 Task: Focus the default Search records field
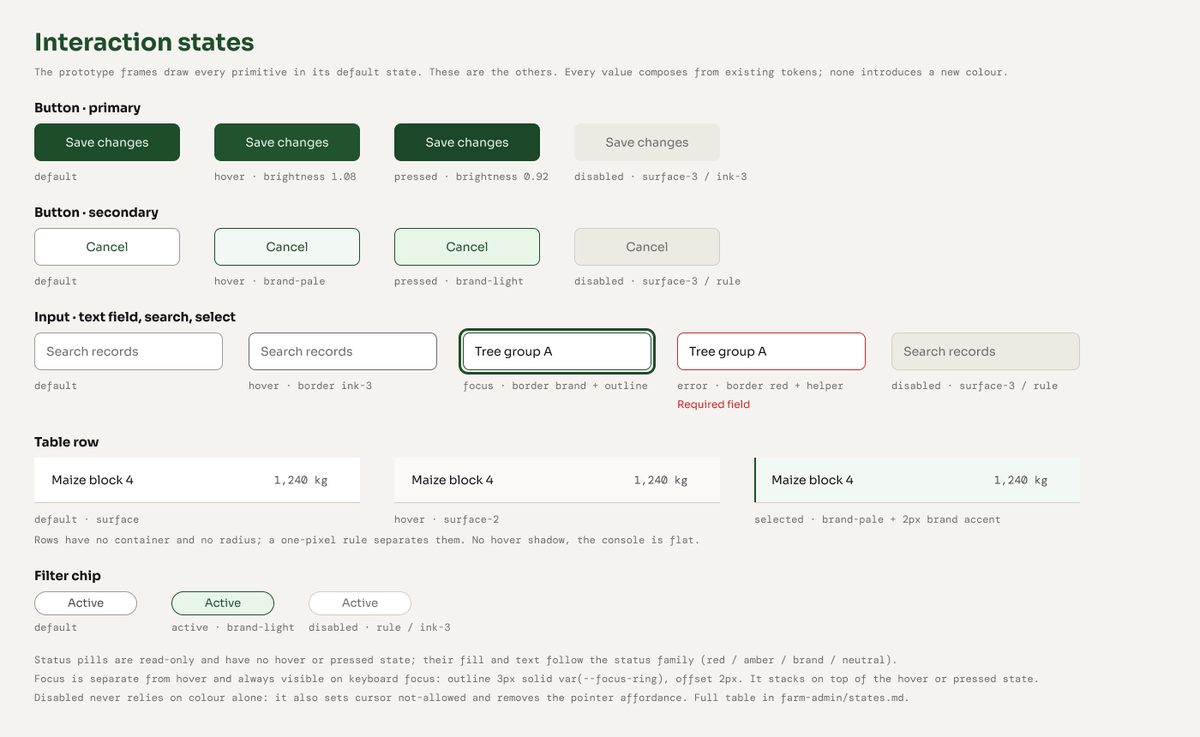(x=128, y=351)
